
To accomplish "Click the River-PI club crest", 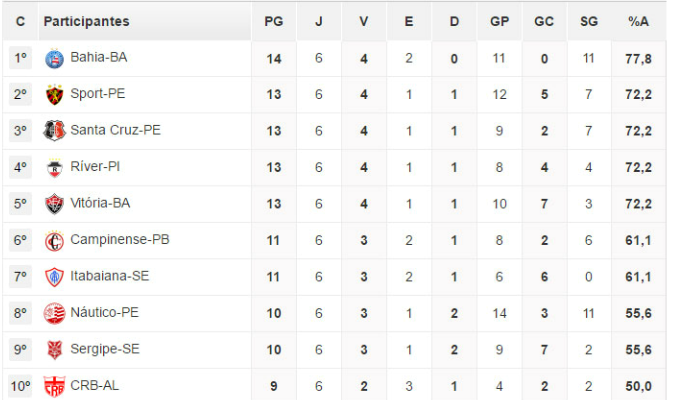I will (55, 167).
